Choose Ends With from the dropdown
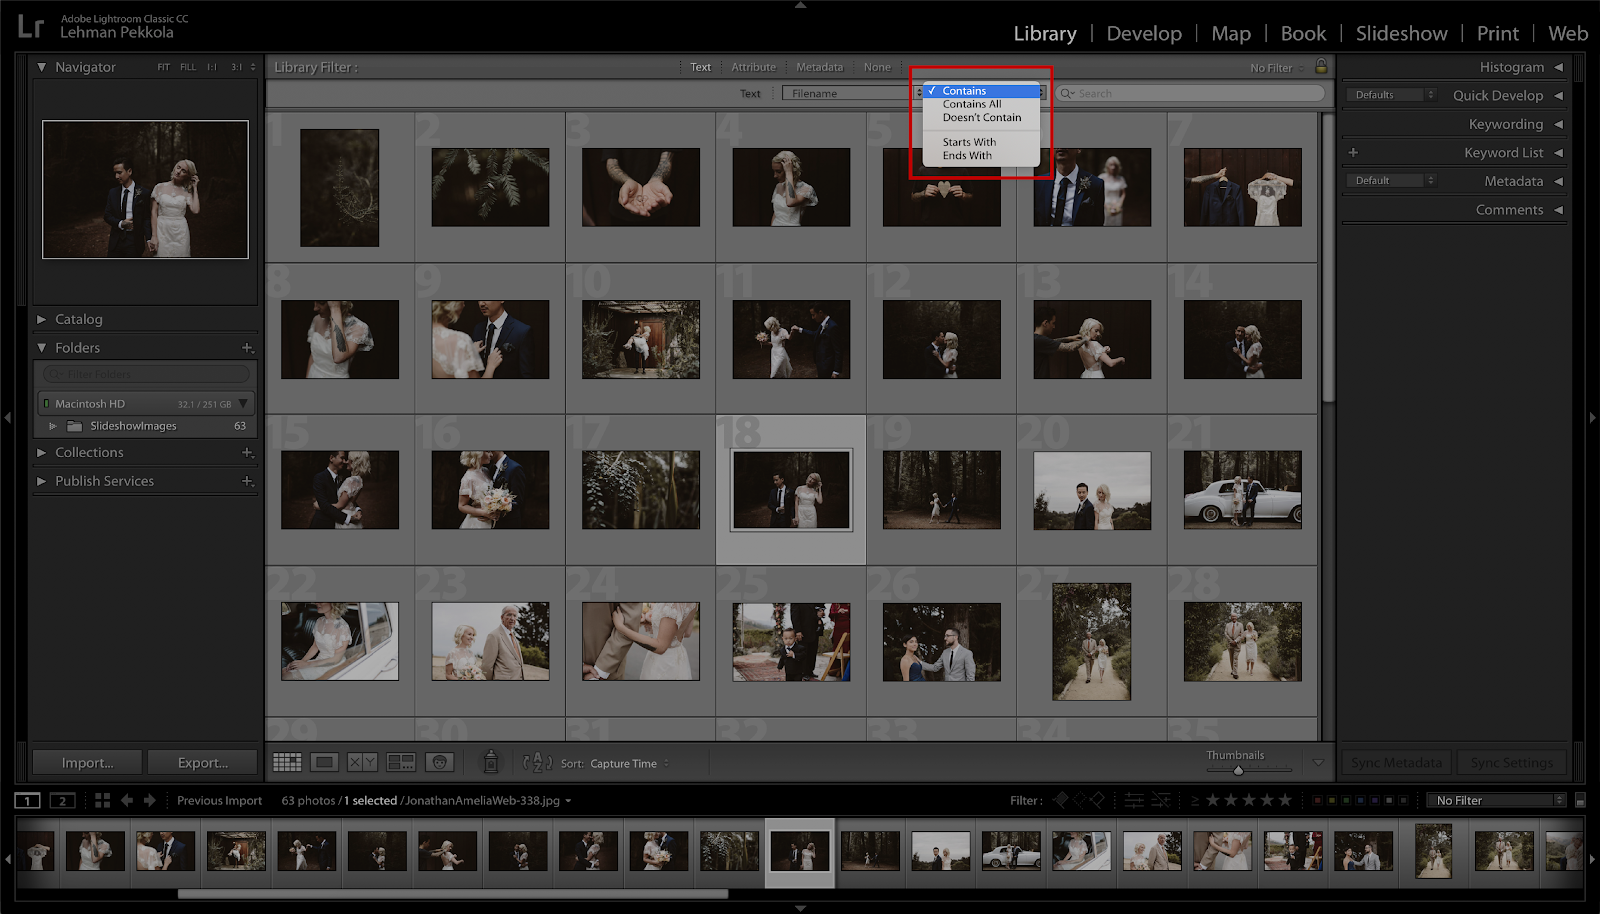The width and height of the screenshot is (1600, 914). pos(981,156)
